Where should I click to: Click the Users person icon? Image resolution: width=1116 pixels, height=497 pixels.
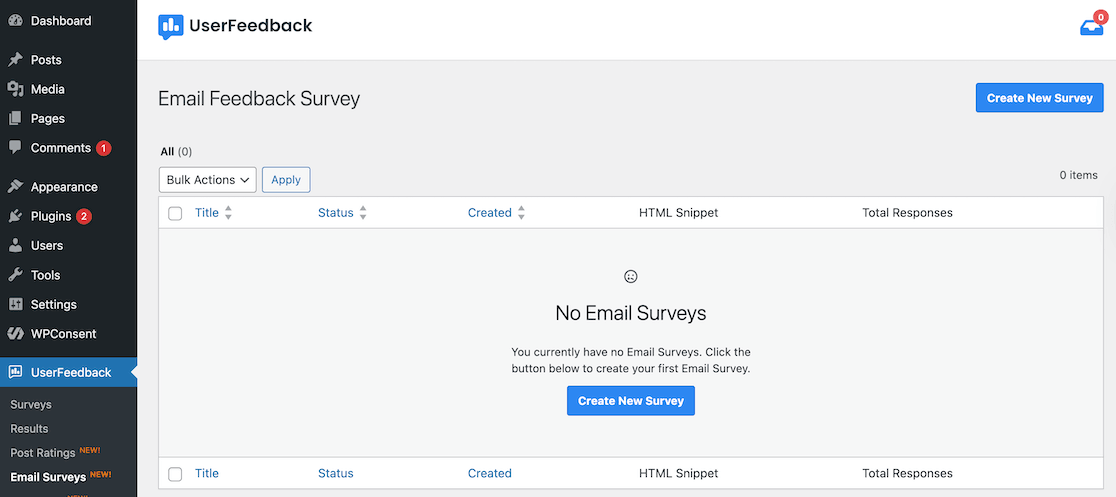15,246
